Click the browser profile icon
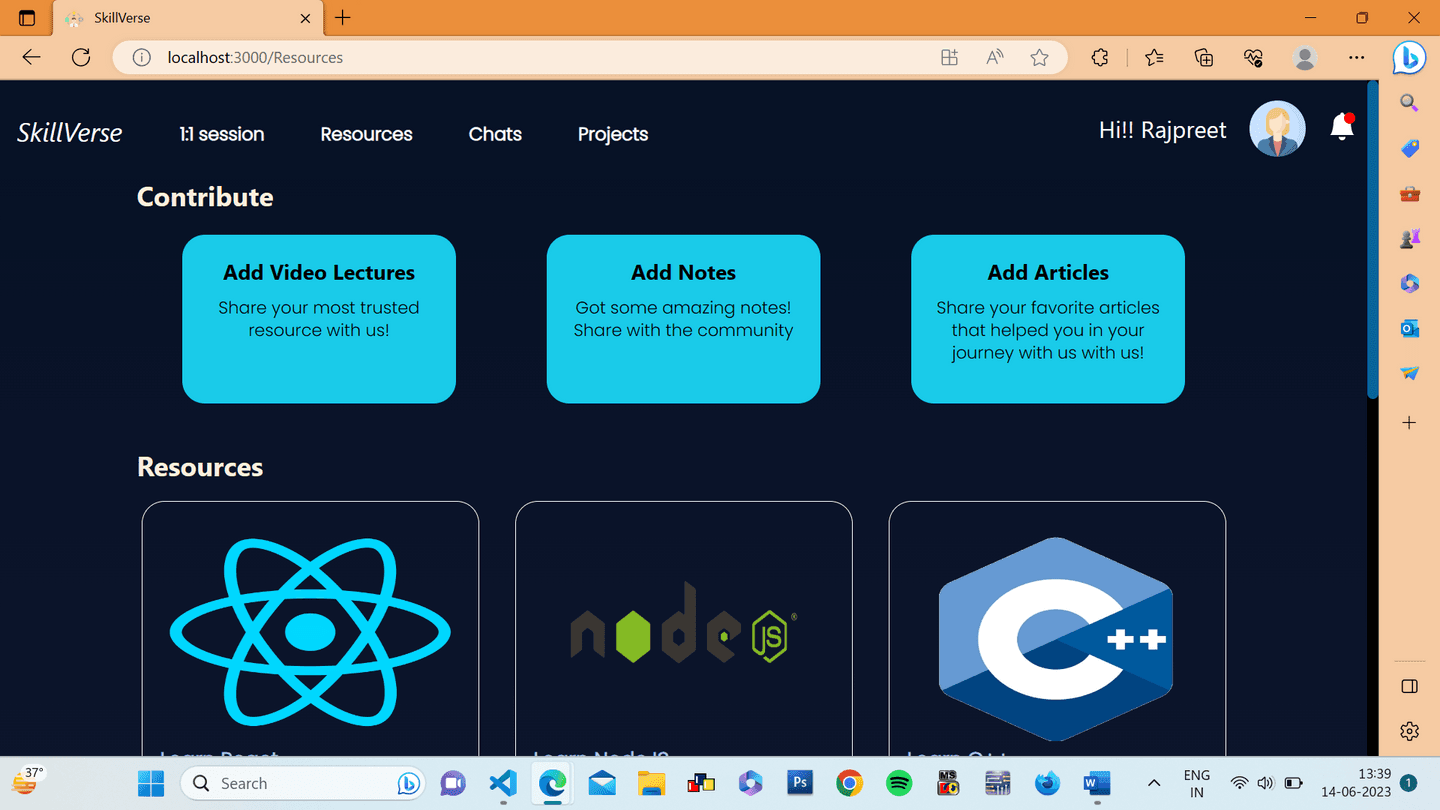The width and height of the screenshot is (1440, 810). (1304, 57)
